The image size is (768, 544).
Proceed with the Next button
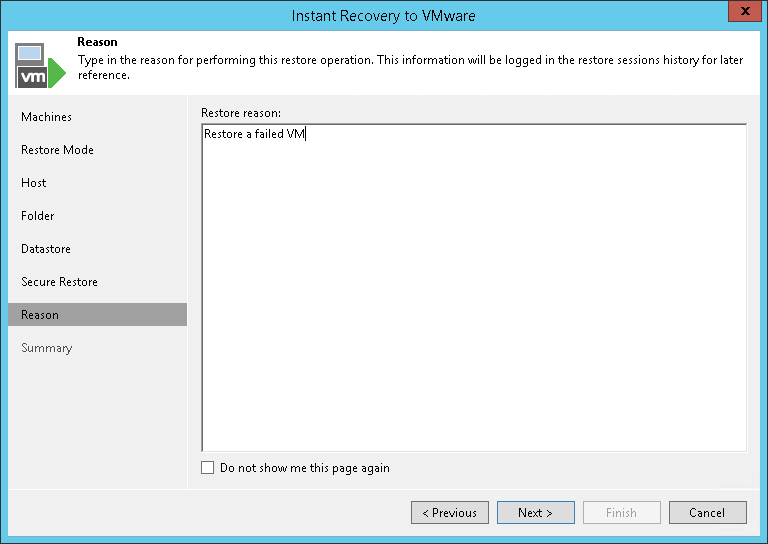coord(535,513)
